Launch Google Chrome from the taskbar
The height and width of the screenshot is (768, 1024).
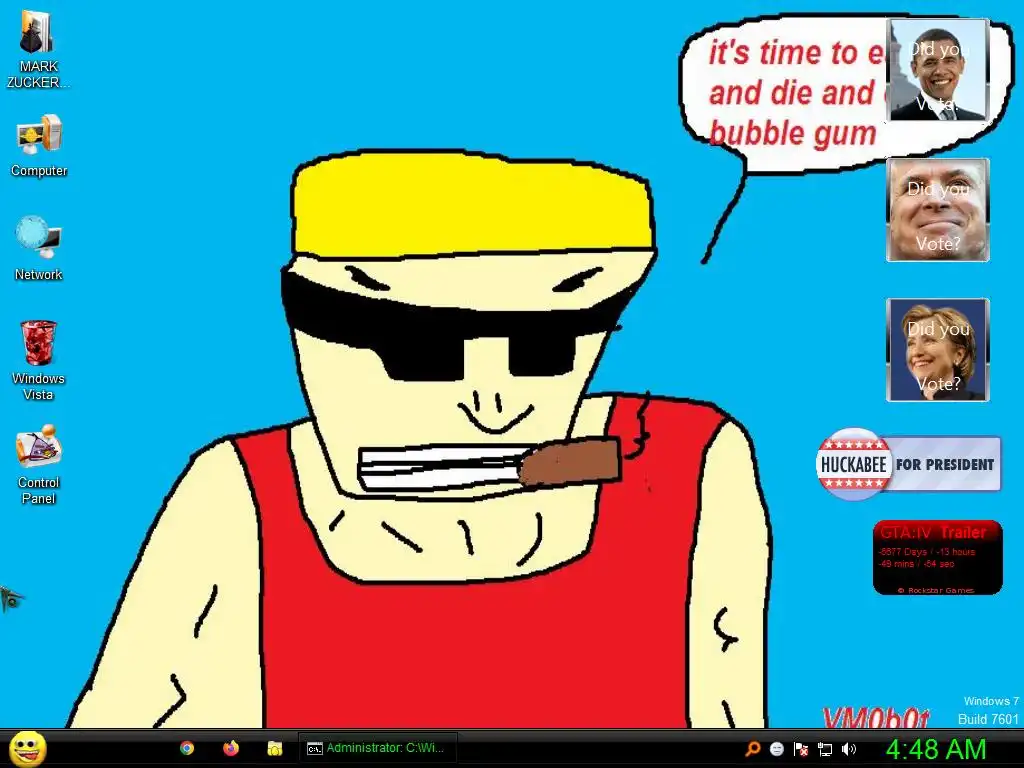tap(187, 748)
